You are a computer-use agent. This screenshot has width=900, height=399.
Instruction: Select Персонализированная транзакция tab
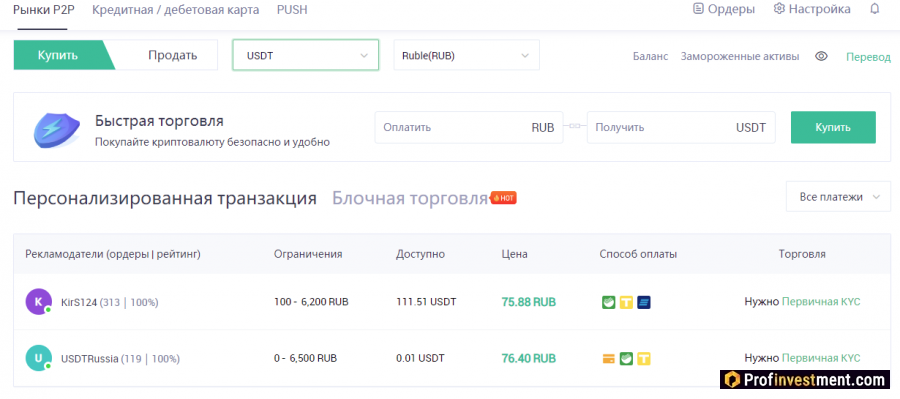165,199
